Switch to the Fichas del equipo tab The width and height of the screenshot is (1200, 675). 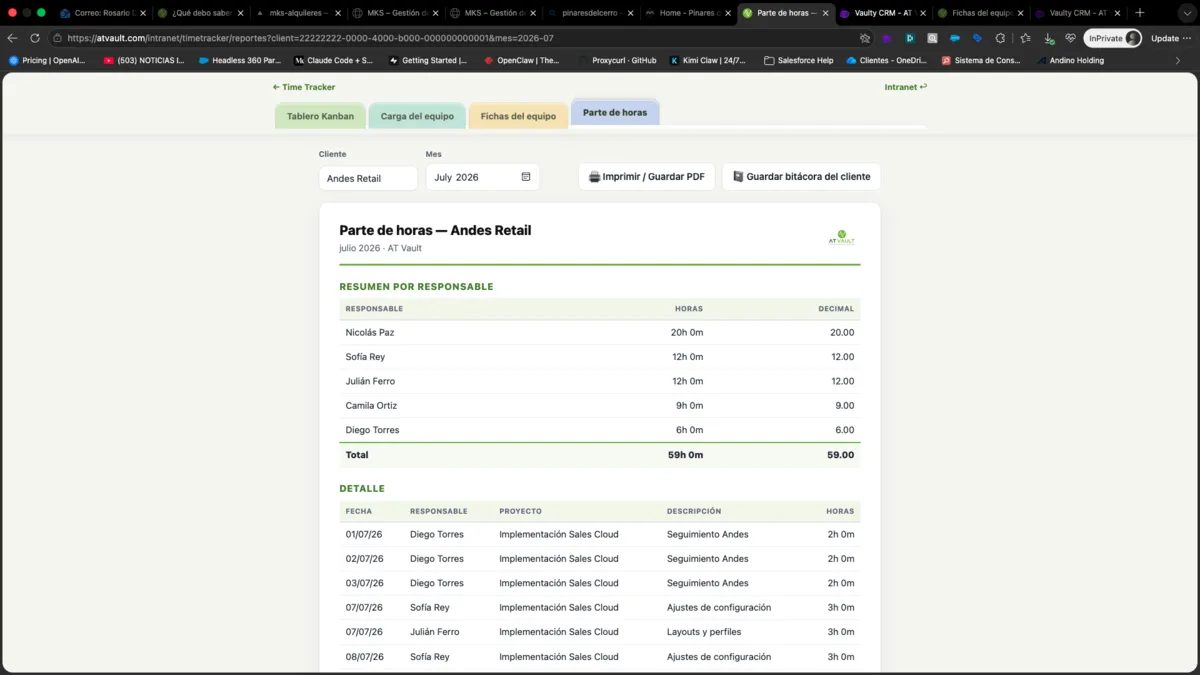(x=518, y=116)
